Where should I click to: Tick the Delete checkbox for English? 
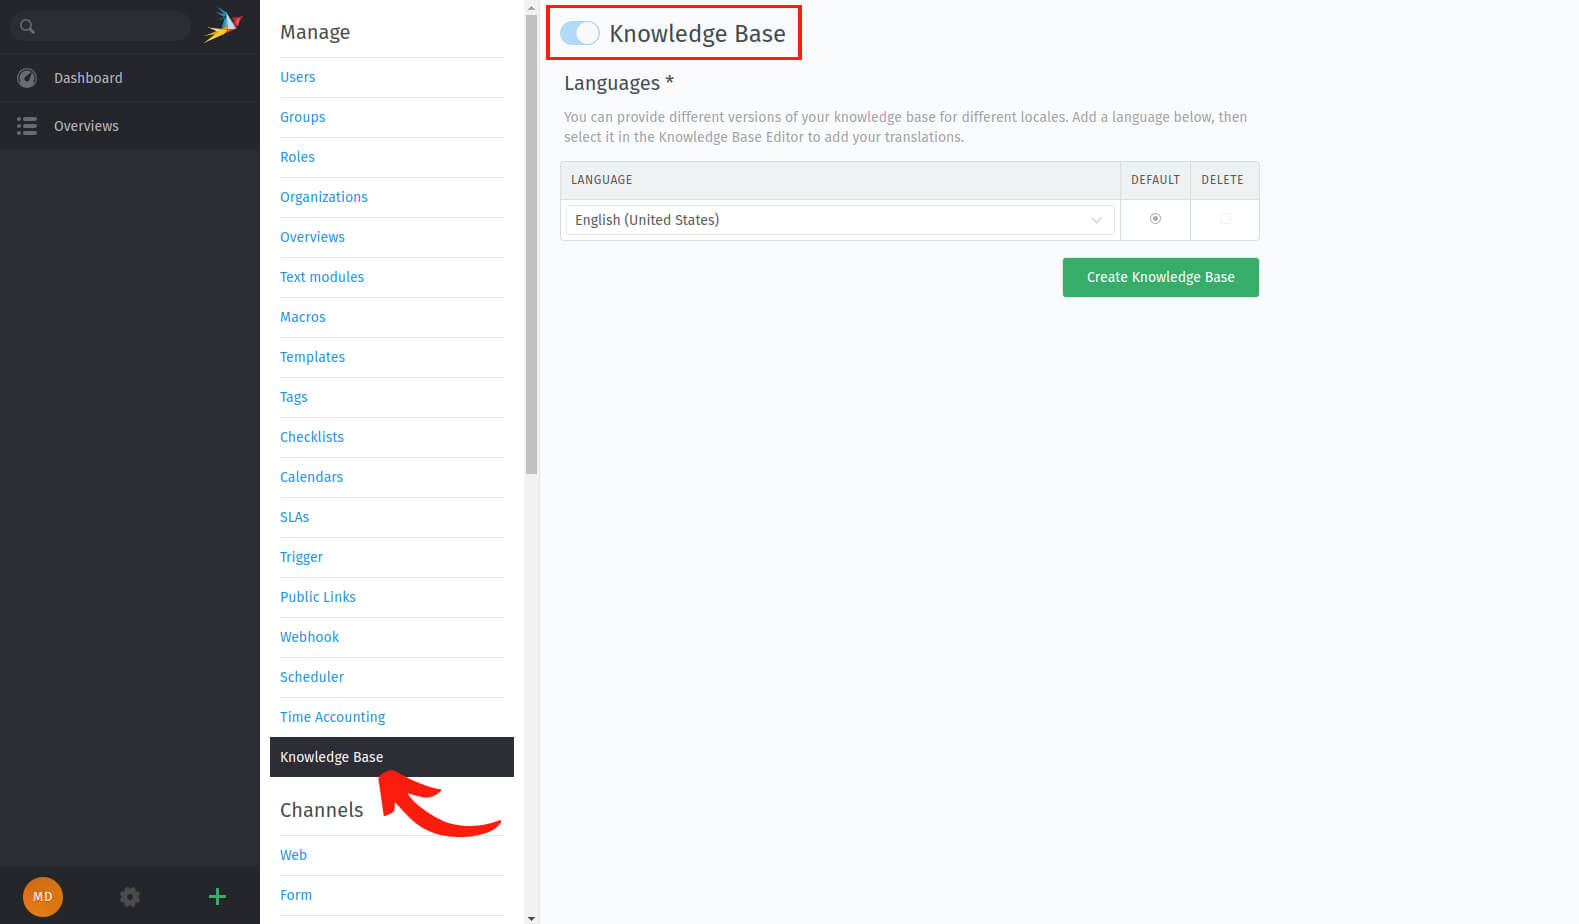pos(1225,219)
